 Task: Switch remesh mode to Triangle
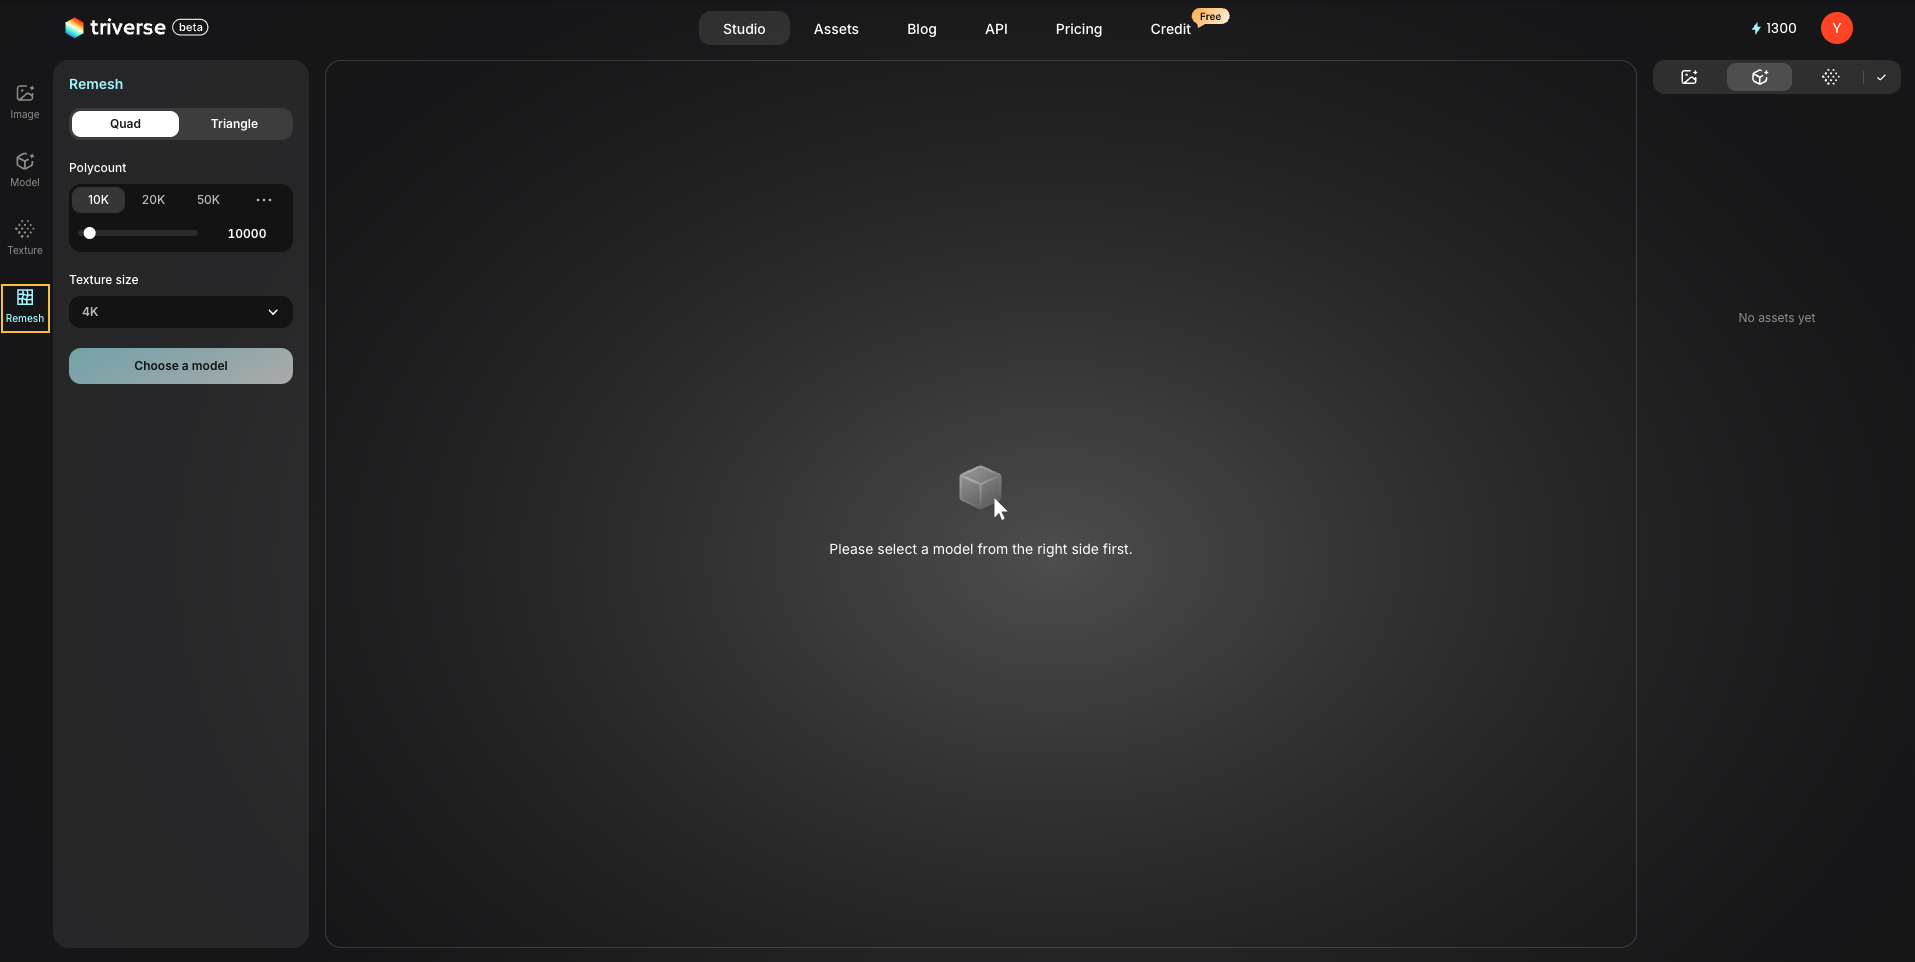[x=234, y=124]
